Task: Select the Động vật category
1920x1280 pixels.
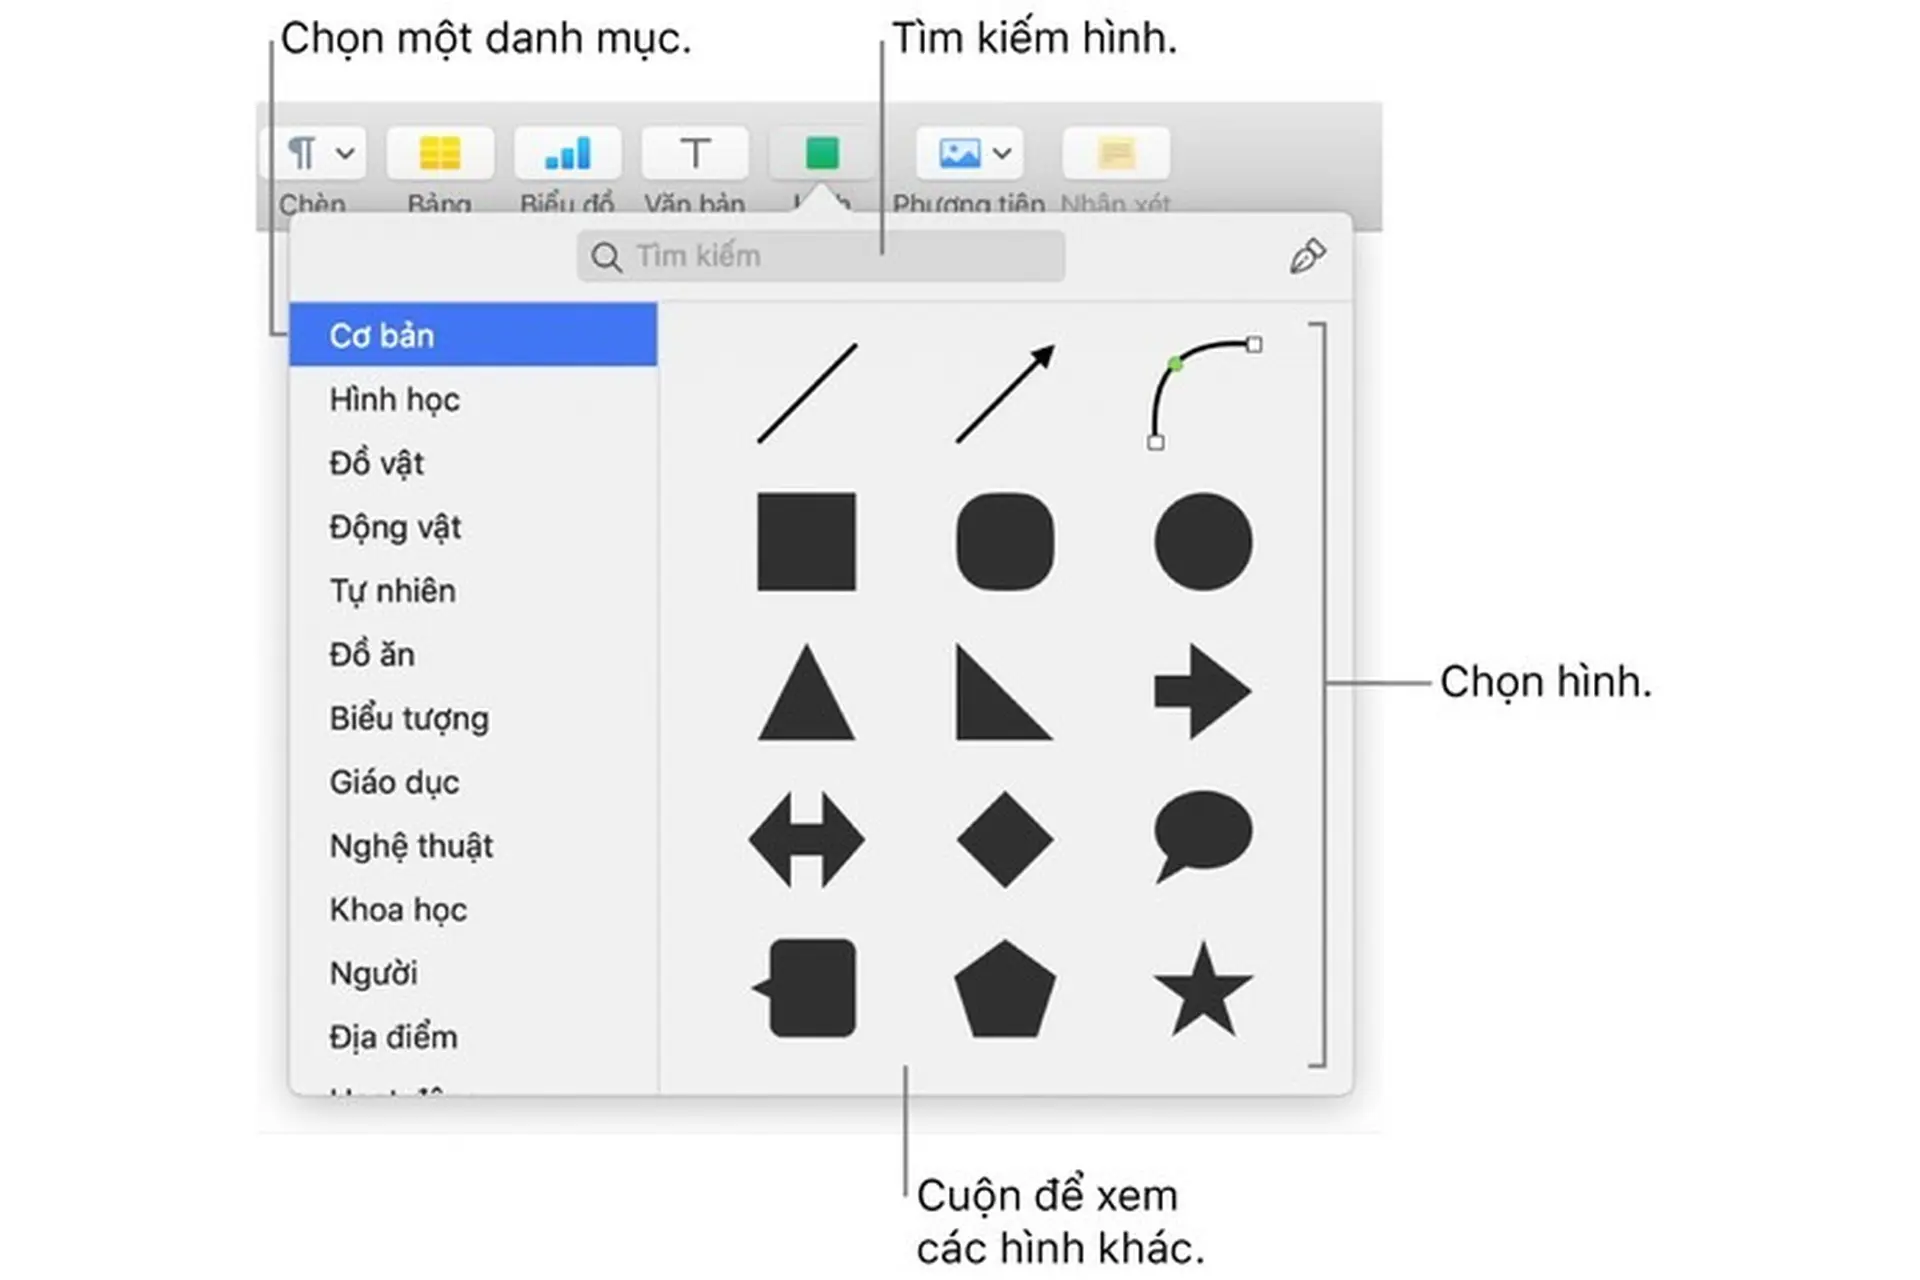Action: pos(473,527)
